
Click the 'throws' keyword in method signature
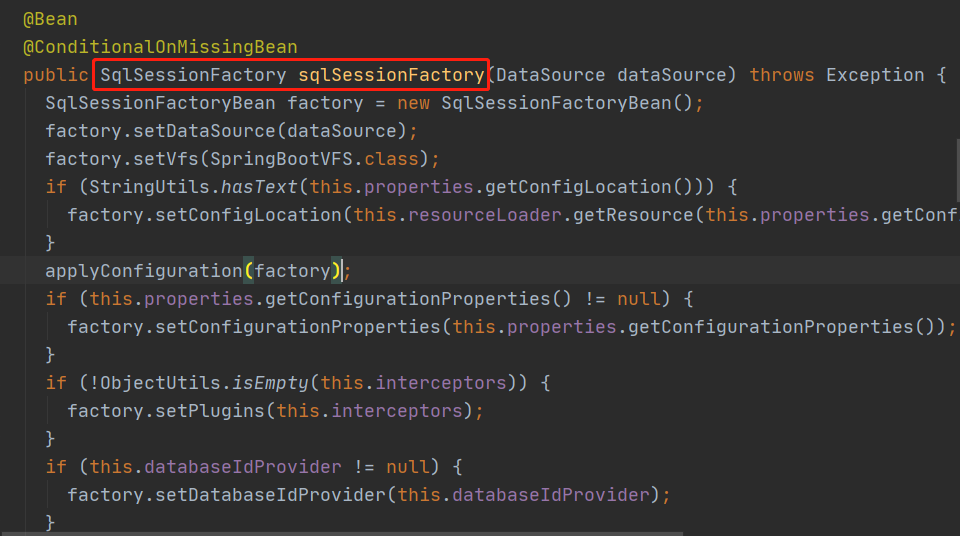point(782,75)
